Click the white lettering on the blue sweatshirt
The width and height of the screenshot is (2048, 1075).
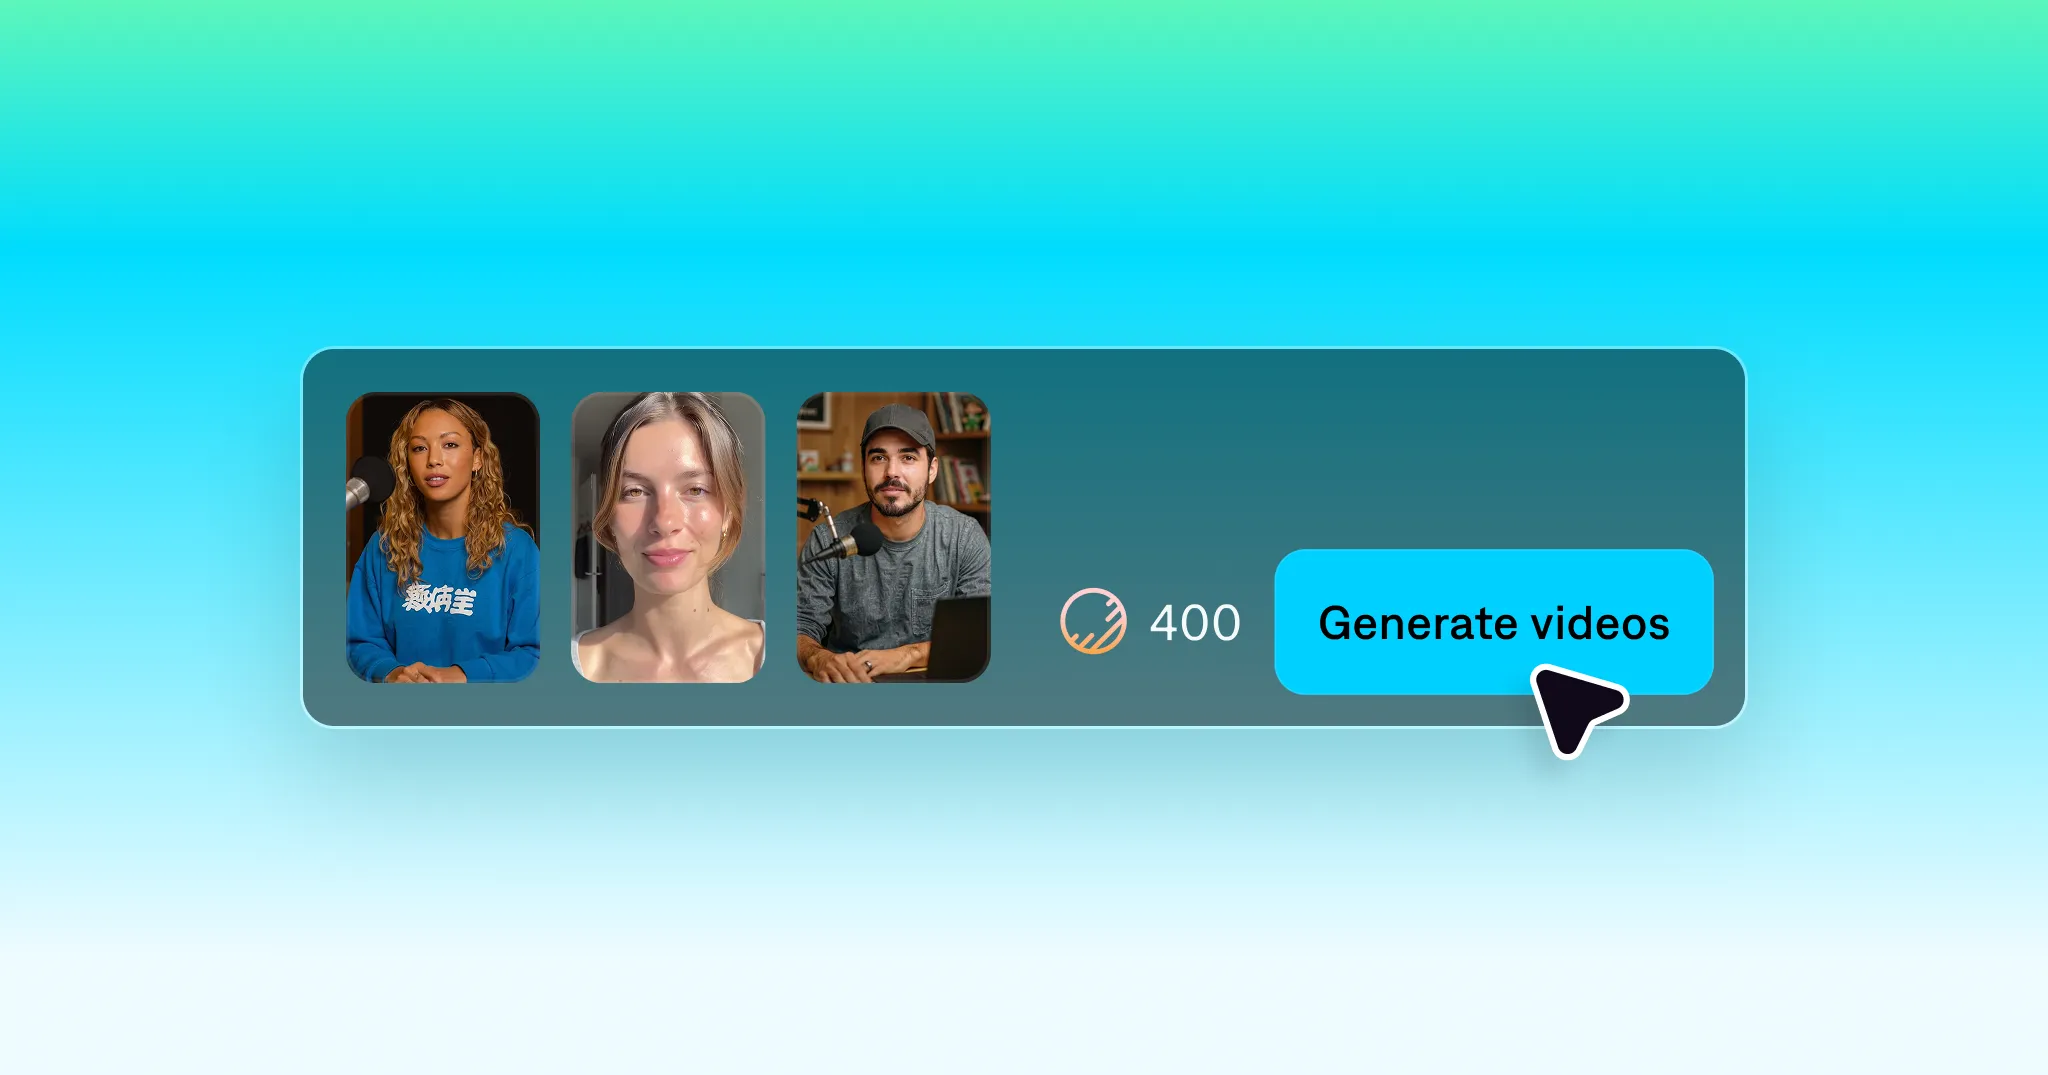coord(439,600)
